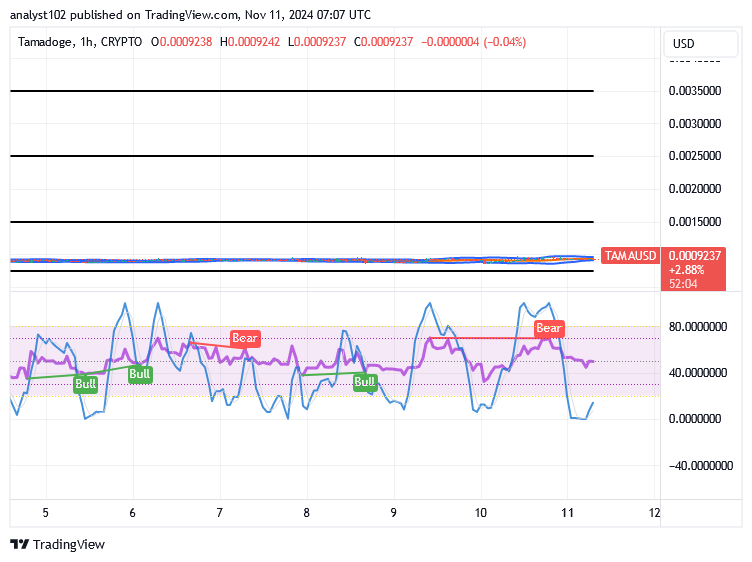The width and height of the screenshot is (752, 562).
Task: Click the Low value 0.0009237
Action: coord(320,42)
